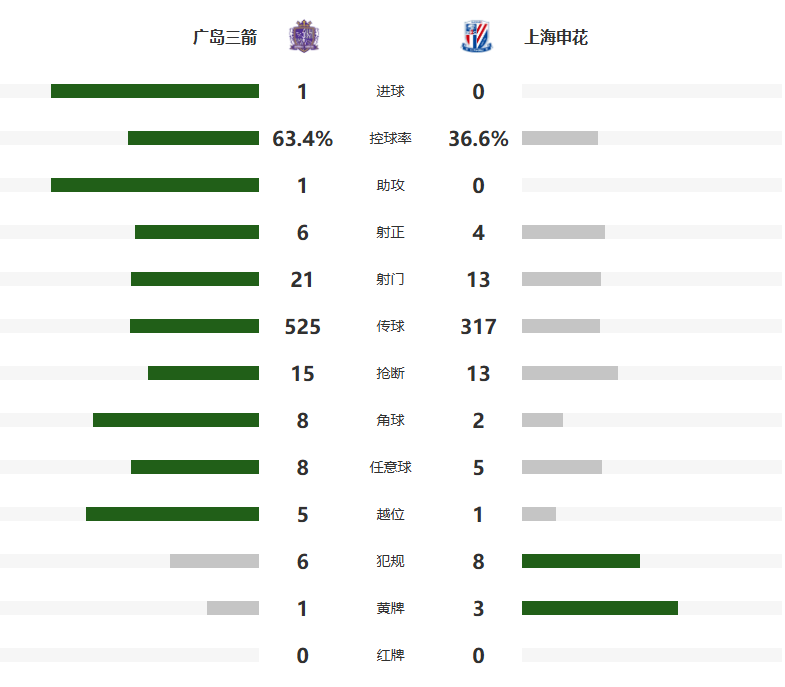Click 广岛三箭's gray 黄牌 bar
This screenshot has height=687, width=785.
click(233, 608)
